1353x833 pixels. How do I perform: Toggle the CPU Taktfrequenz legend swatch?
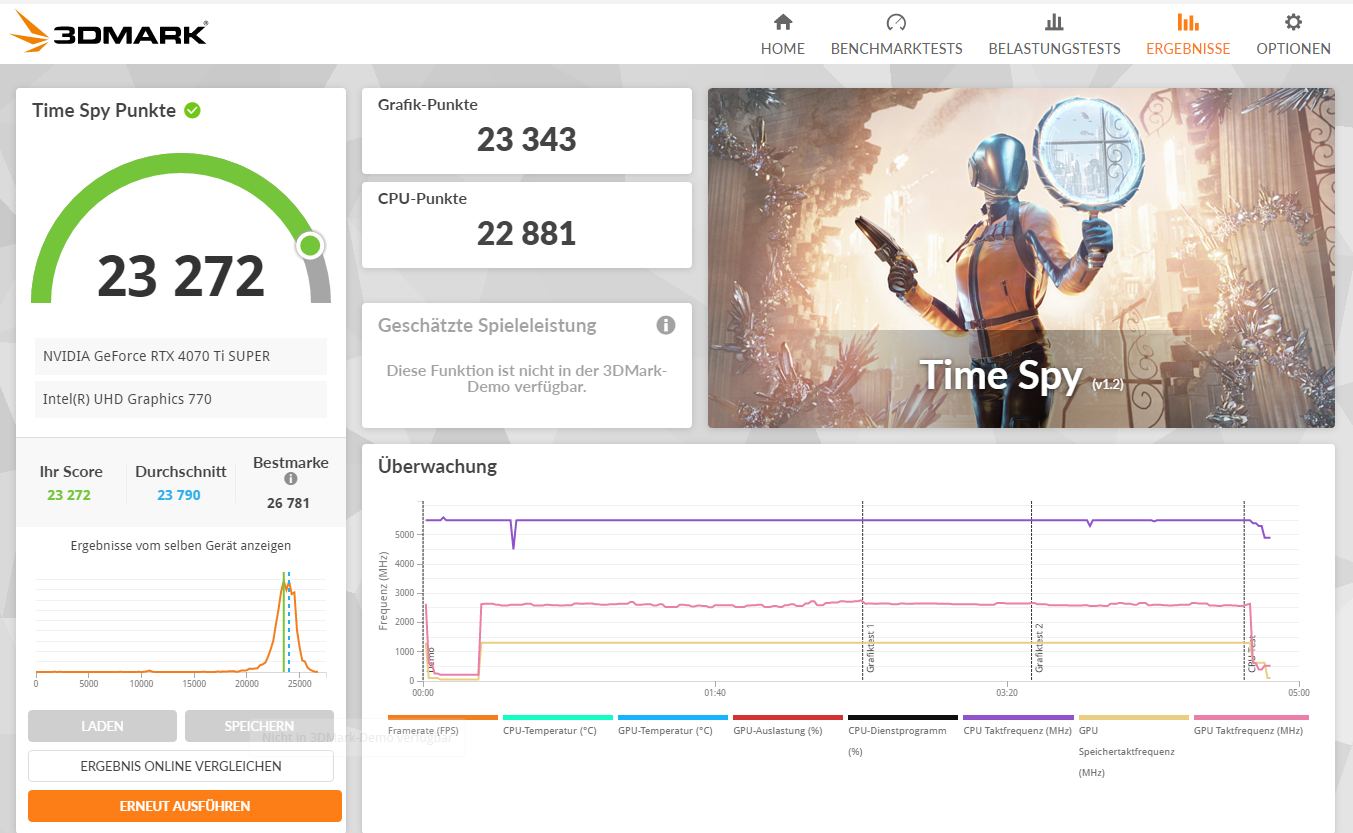pos(1018,718)
